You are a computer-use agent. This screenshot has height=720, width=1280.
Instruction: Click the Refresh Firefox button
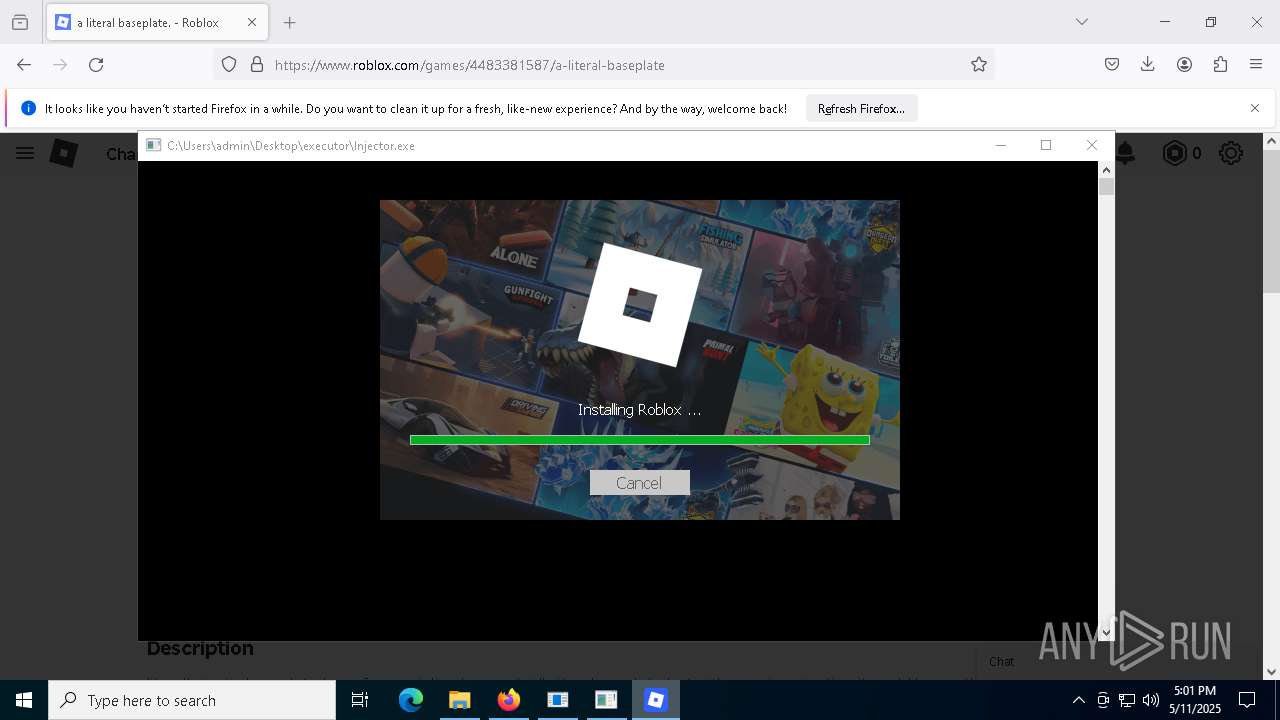pos(861,108)
